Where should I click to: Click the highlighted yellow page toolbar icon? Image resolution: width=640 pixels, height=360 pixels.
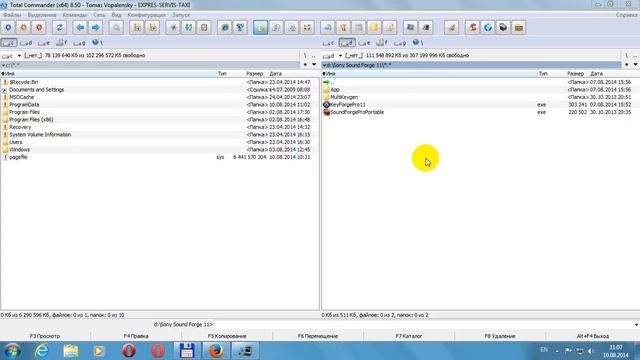(260, 27)
